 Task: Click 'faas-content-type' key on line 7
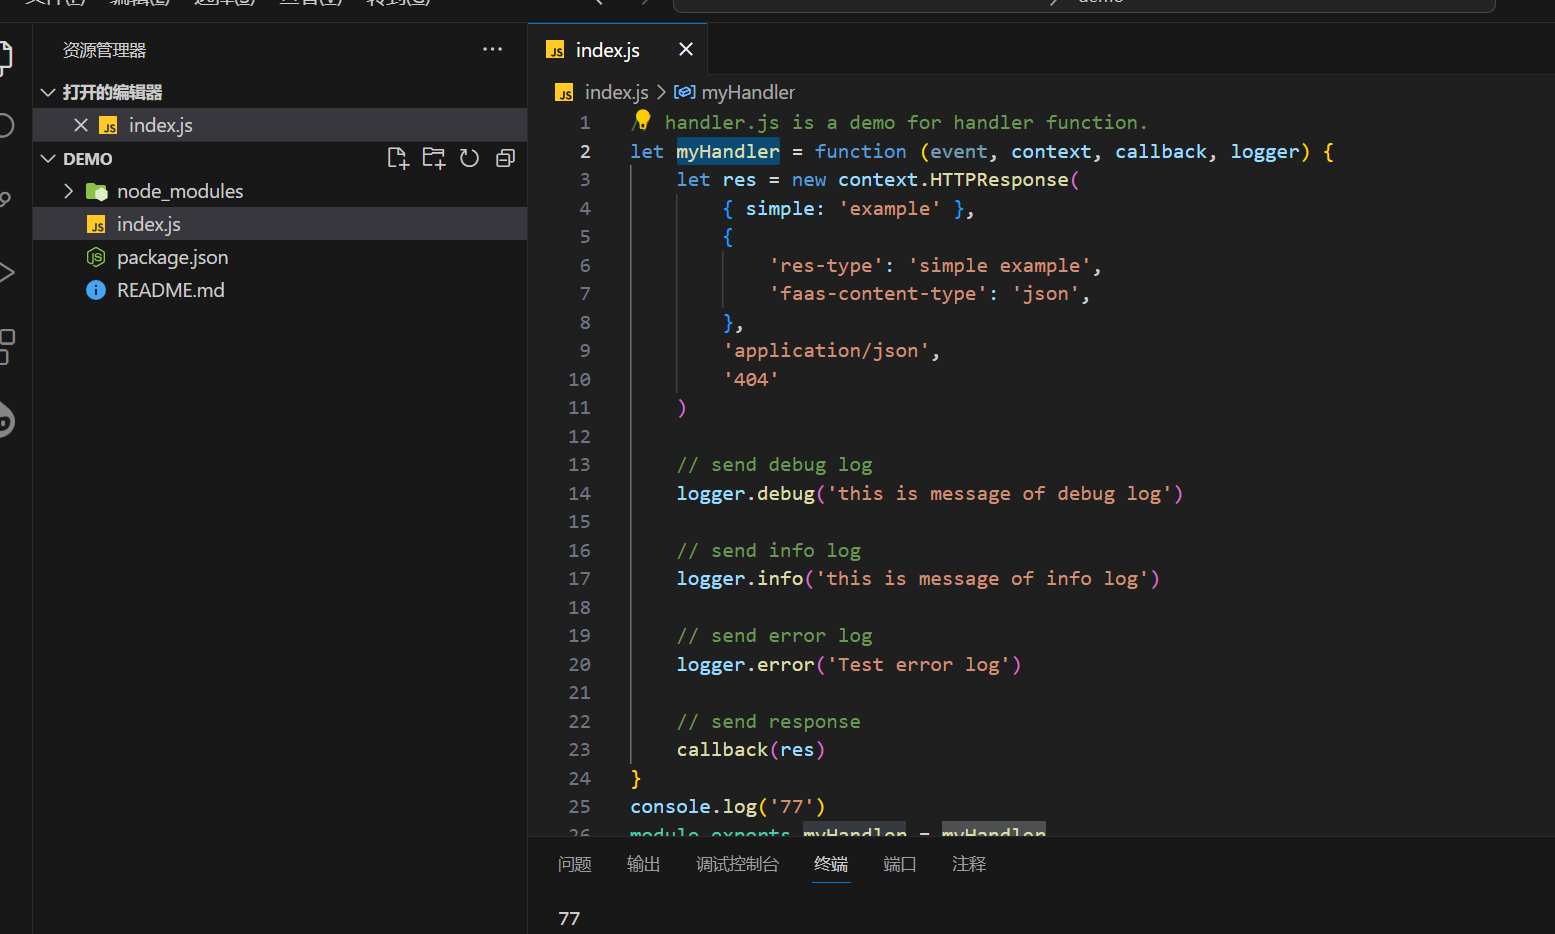pyautogui.click(x=878, y=293)
